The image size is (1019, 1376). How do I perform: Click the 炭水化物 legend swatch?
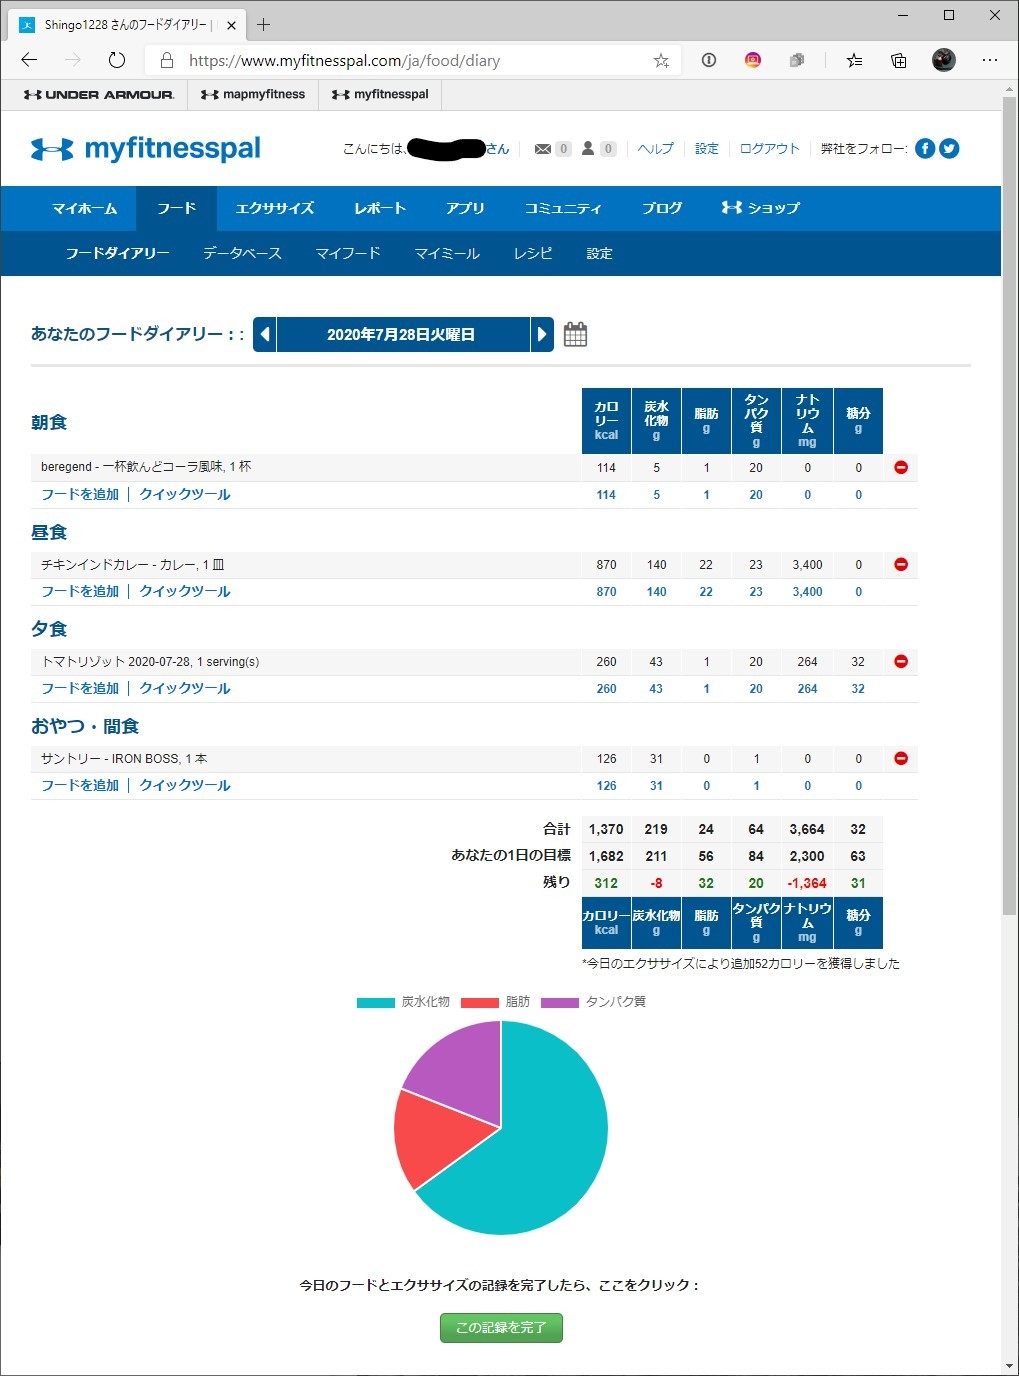pyautogui.click(x=375, y=1002)
